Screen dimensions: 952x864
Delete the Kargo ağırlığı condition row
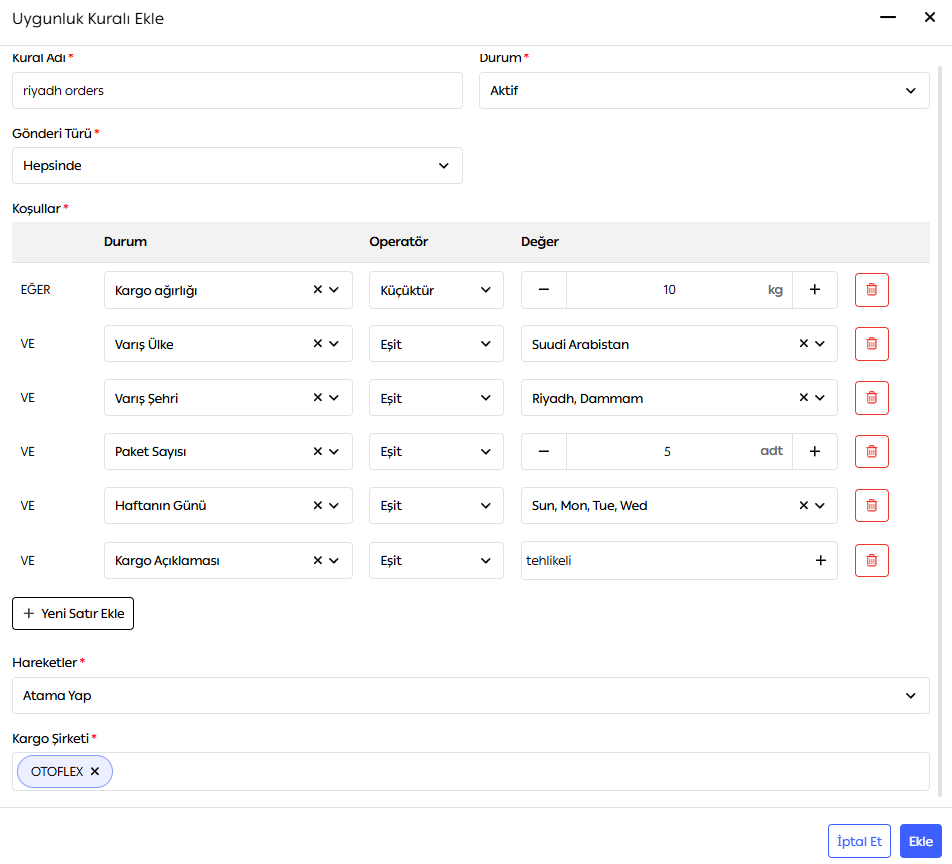871,290
